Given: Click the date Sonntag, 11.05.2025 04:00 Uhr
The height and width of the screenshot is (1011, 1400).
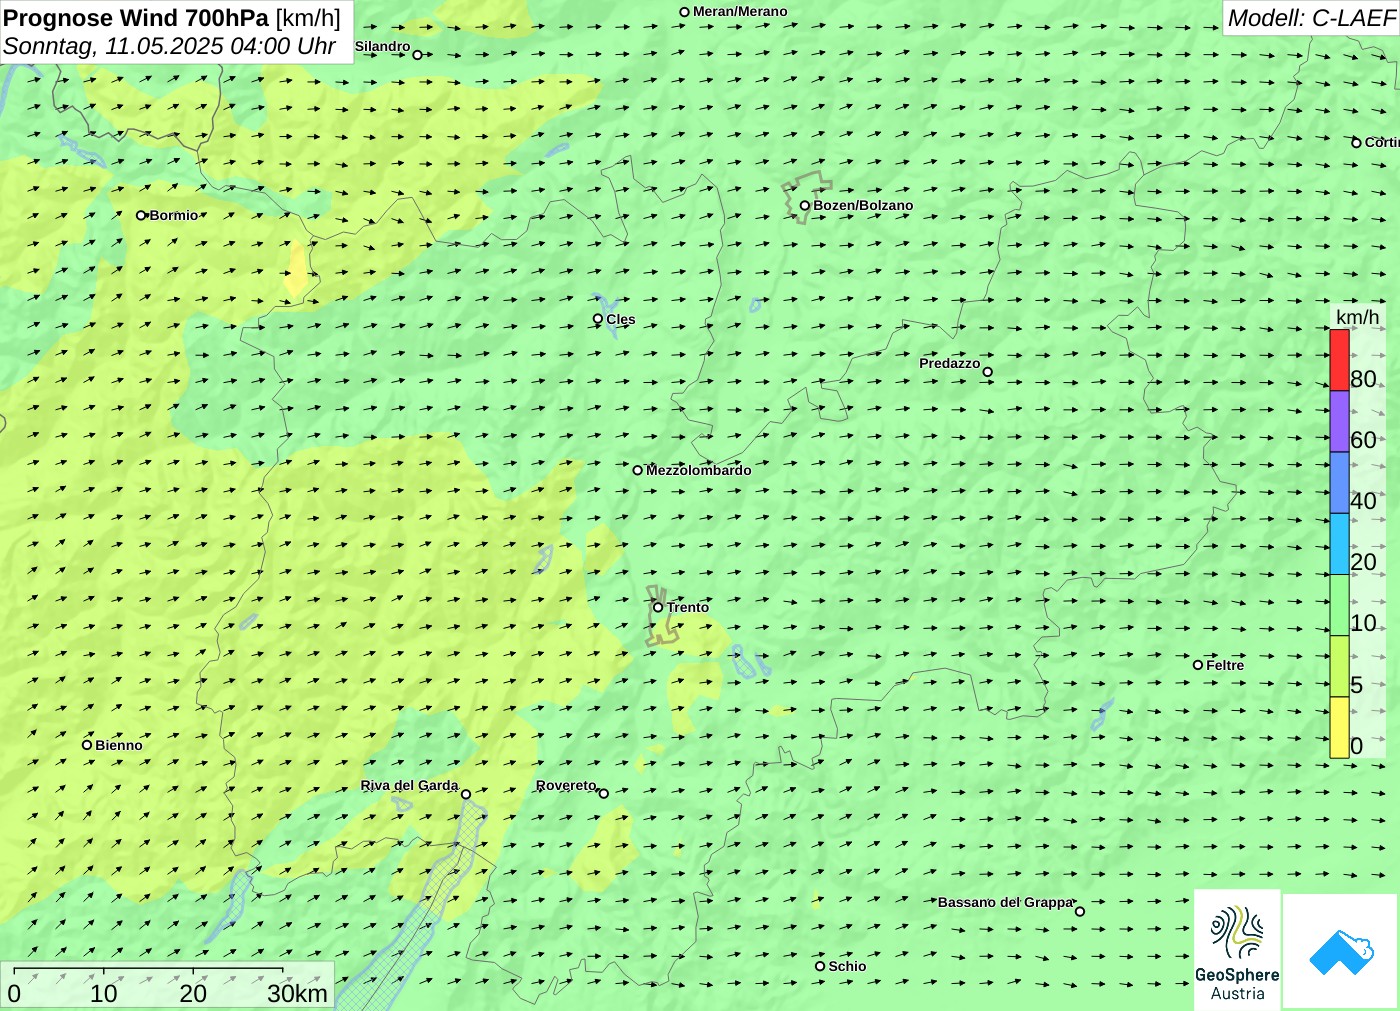Looking at the screenshot, I should [x=169, y=46].
